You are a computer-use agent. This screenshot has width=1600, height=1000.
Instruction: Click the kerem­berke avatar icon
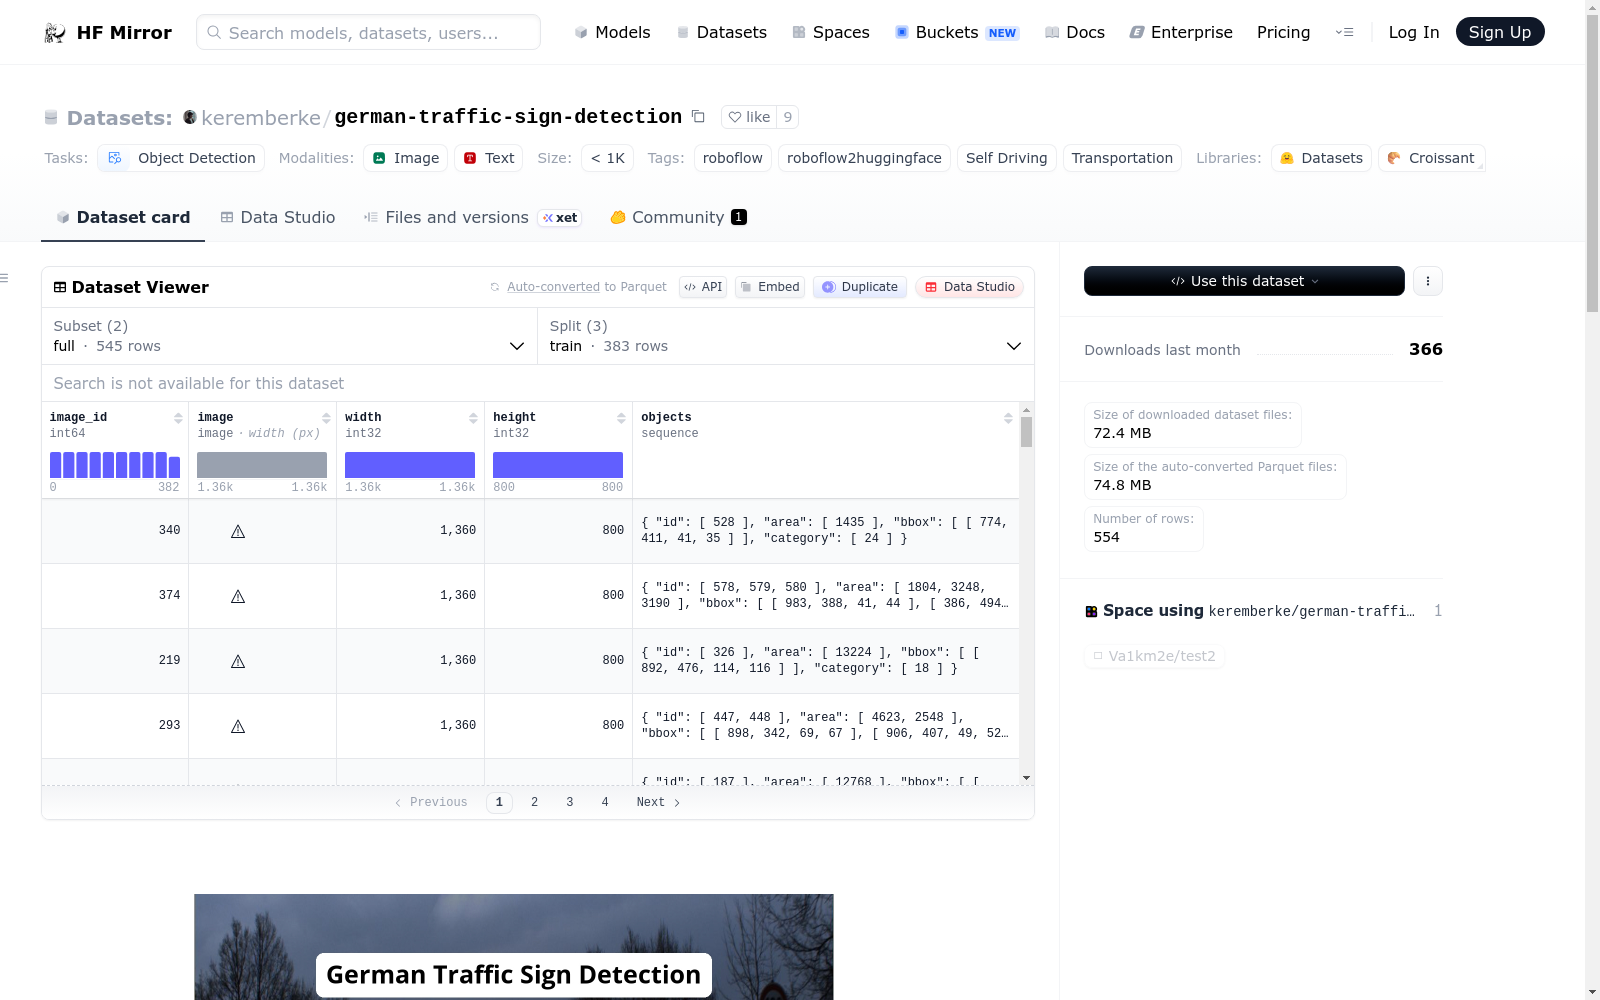coord(190,117)
